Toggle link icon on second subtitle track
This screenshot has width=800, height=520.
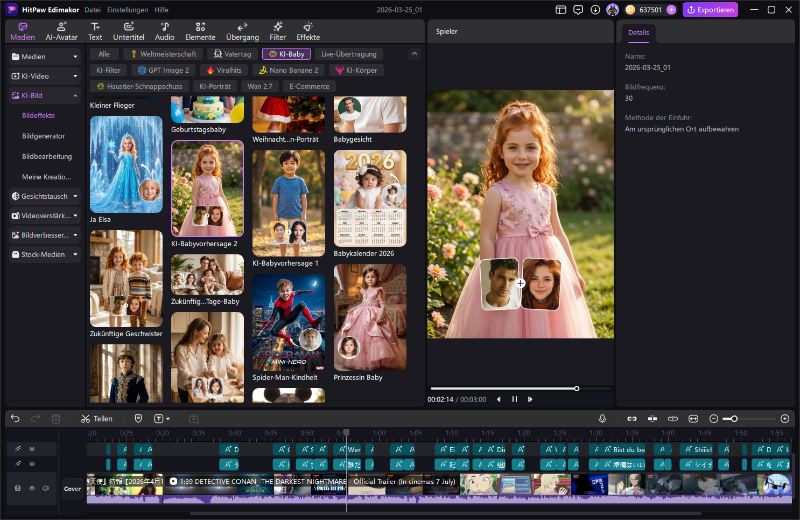[18, 464]
